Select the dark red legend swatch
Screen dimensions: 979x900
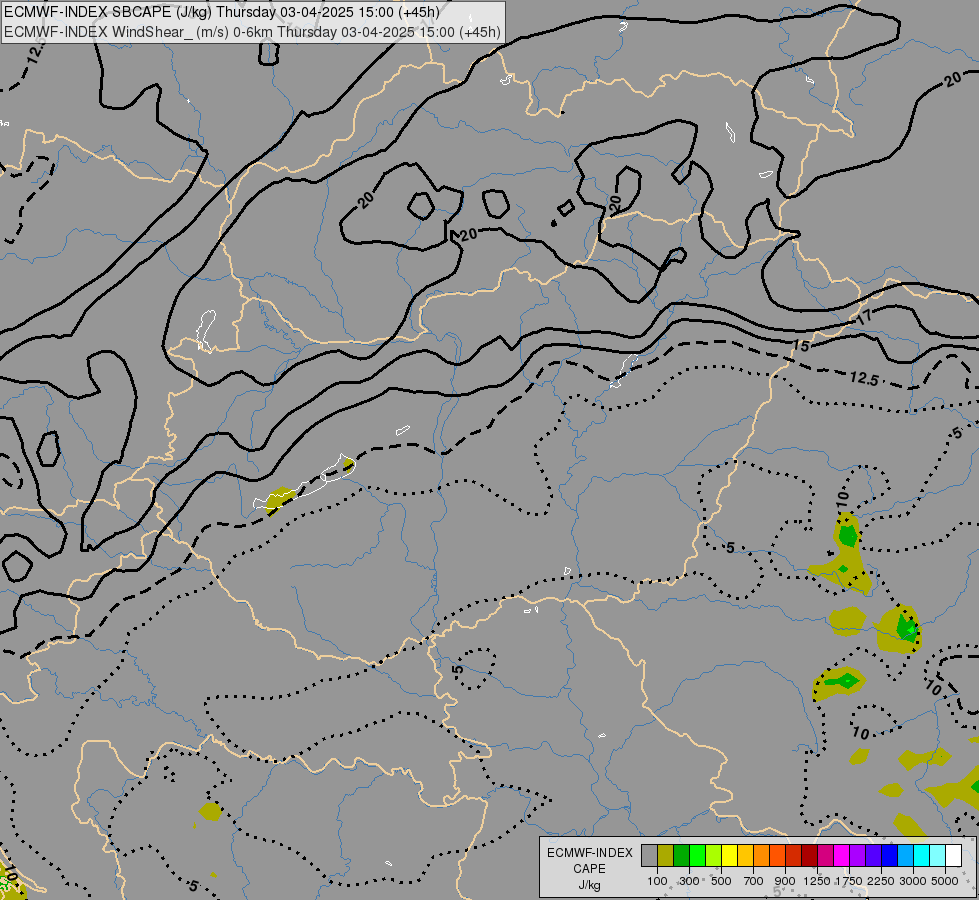click(x=810, y=855)
